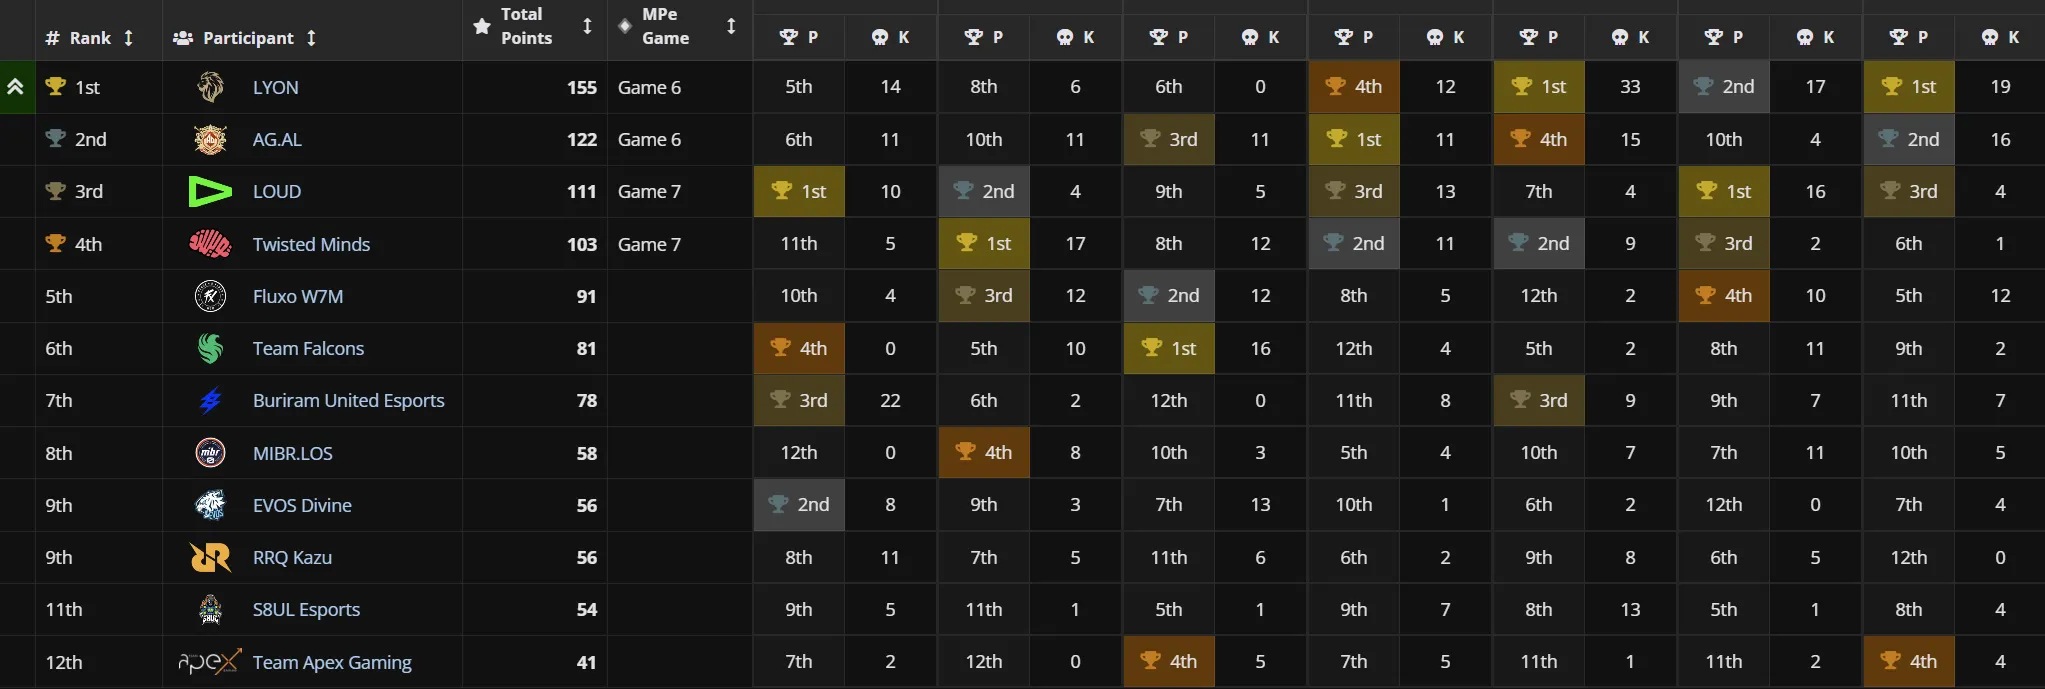Click the RRQ Kazu team logo
The image size is (2045, 689).
pos(210,557)
